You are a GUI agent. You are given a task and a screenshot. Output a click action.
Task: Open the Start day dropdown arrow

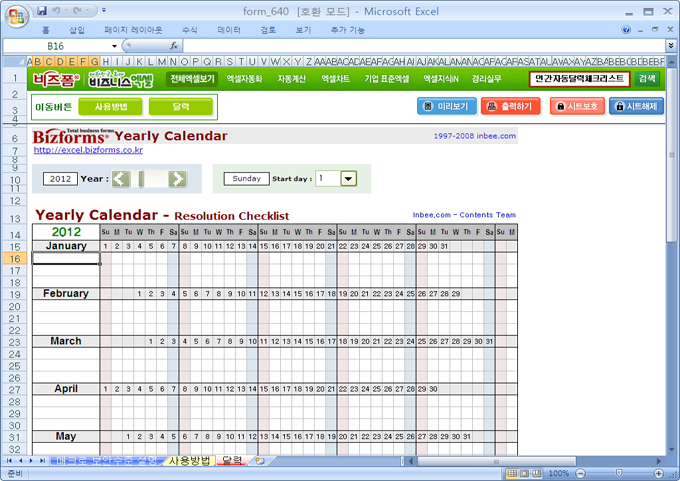(349, 179)
